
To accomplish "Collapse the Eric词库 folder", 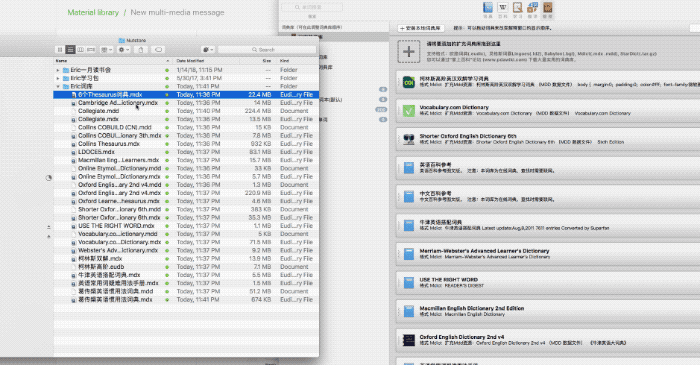I will click(x=58, y=87).
